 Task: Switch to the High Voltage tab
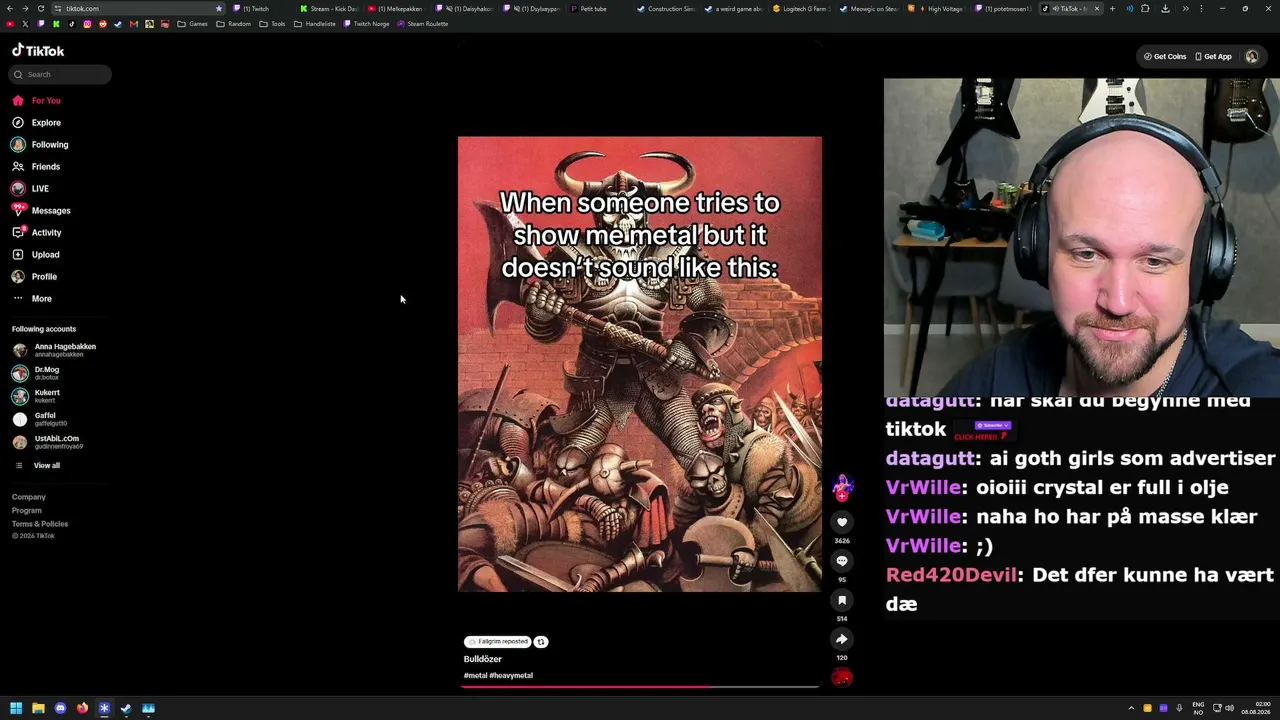pyautogui.click(x=938, y=9)
